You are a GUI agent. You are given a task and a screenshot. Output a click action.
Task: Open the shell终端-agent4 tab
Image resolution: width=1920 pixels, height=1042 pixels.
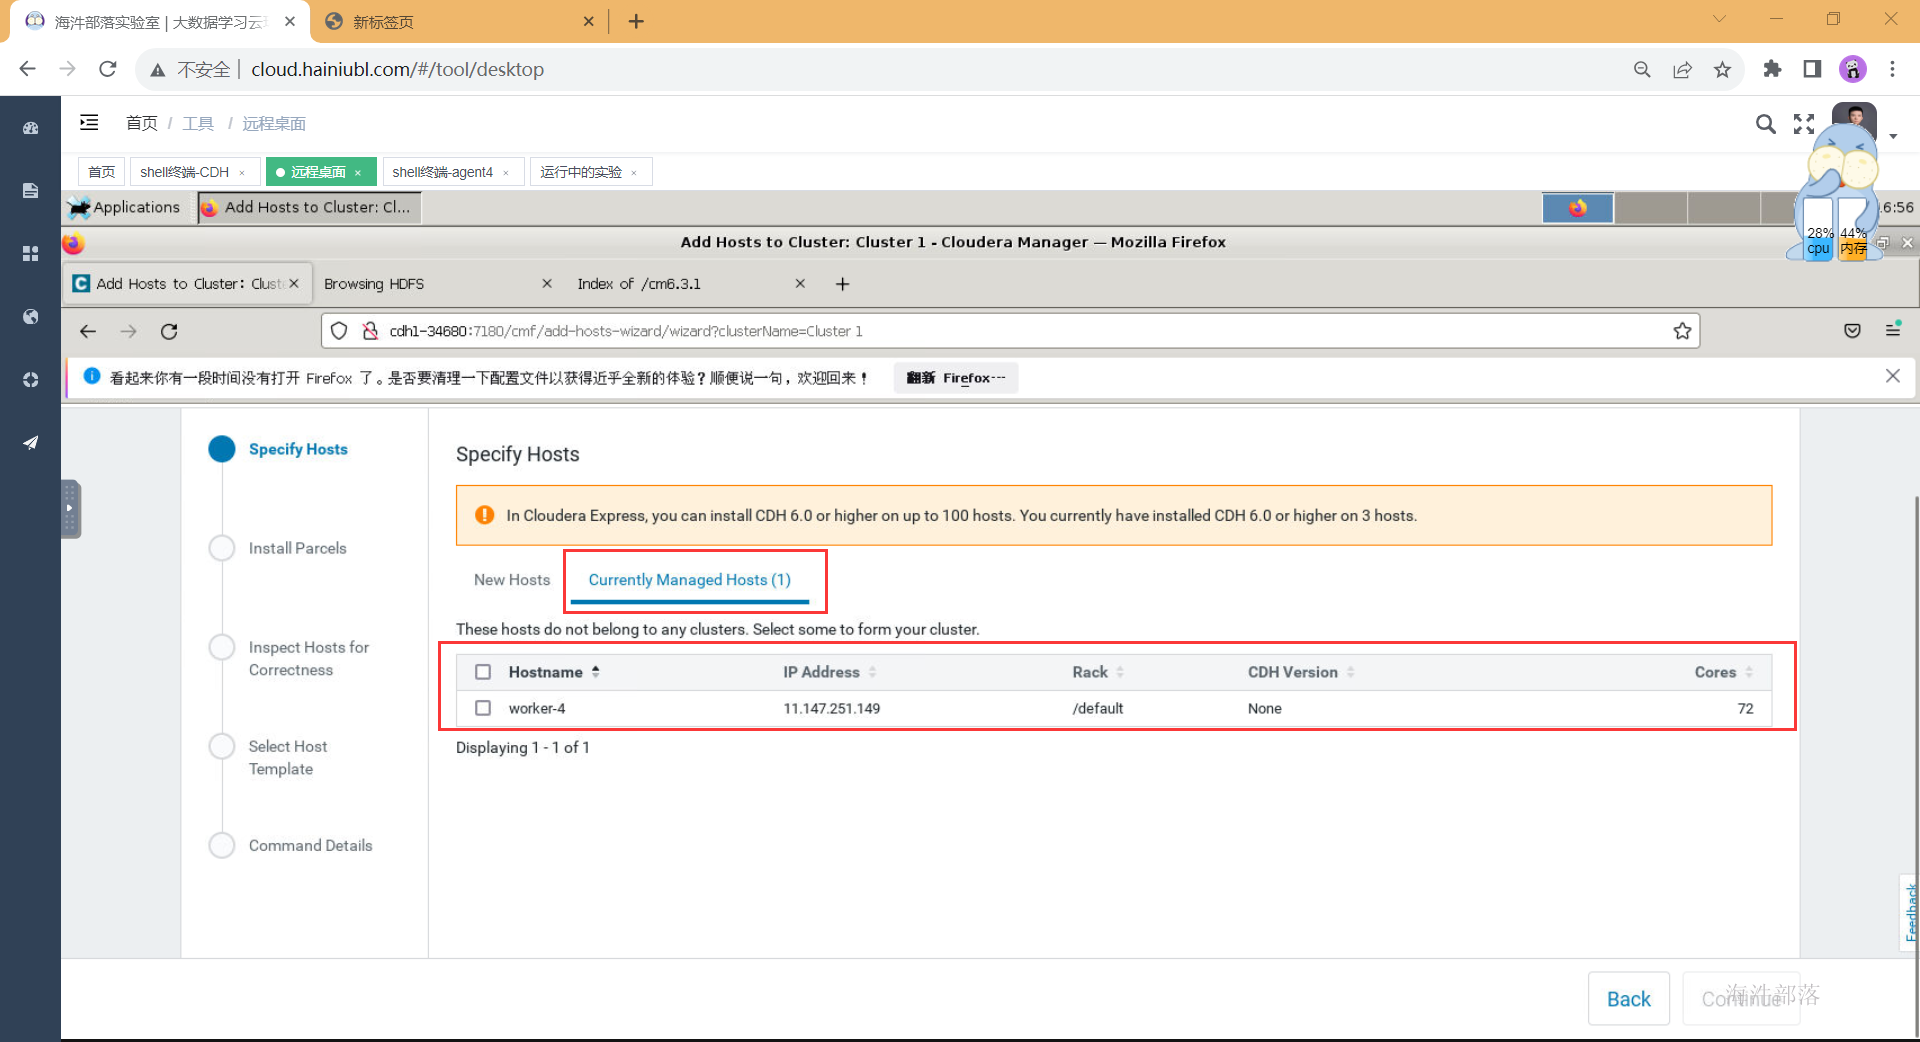443,172
